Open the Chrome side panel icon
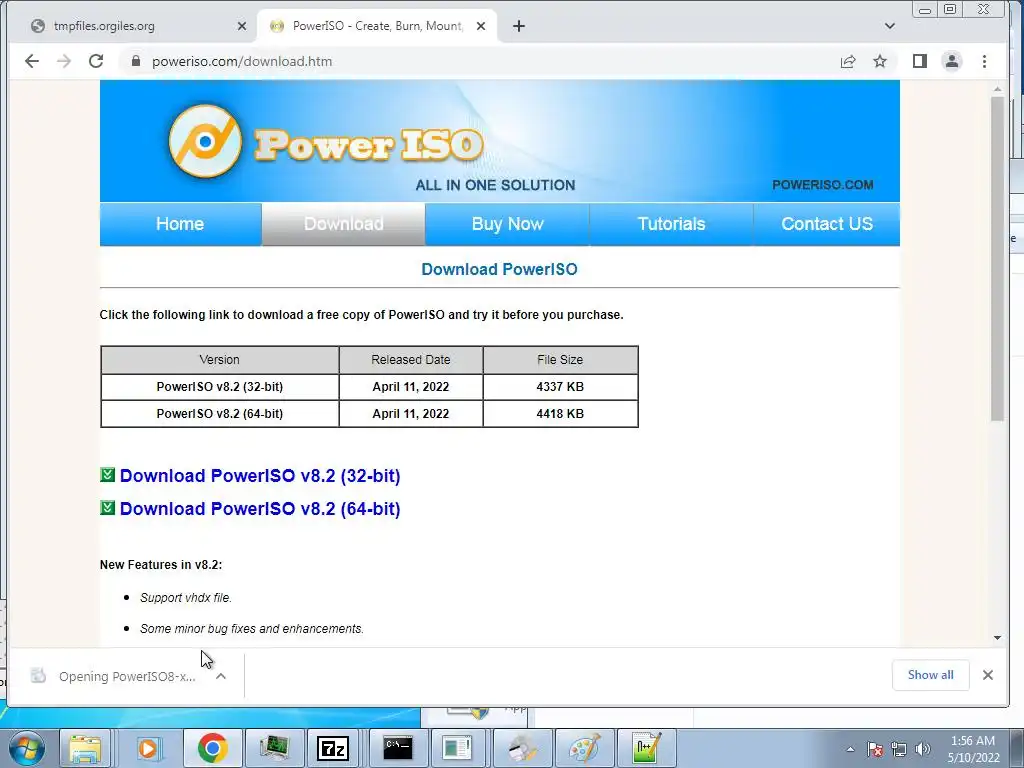 click(x=920, y=61)
